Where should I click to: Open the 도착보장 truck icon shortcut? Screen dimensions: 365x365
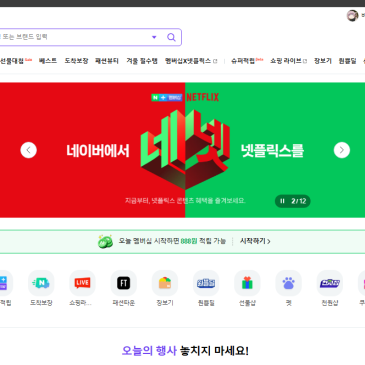point(41,283)
